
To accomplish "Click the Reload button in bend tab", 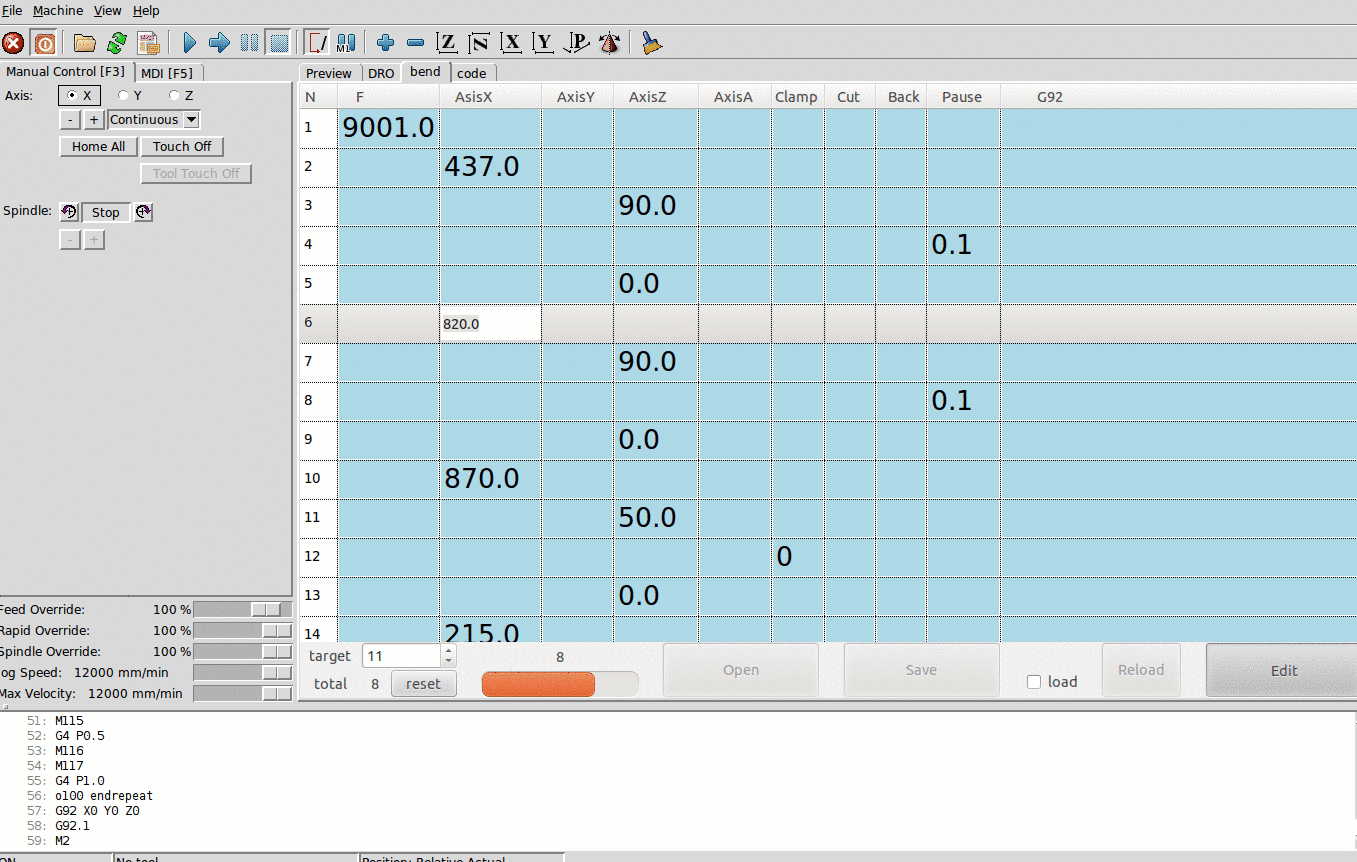I will pyautogui.click(x=1141, y=670).
